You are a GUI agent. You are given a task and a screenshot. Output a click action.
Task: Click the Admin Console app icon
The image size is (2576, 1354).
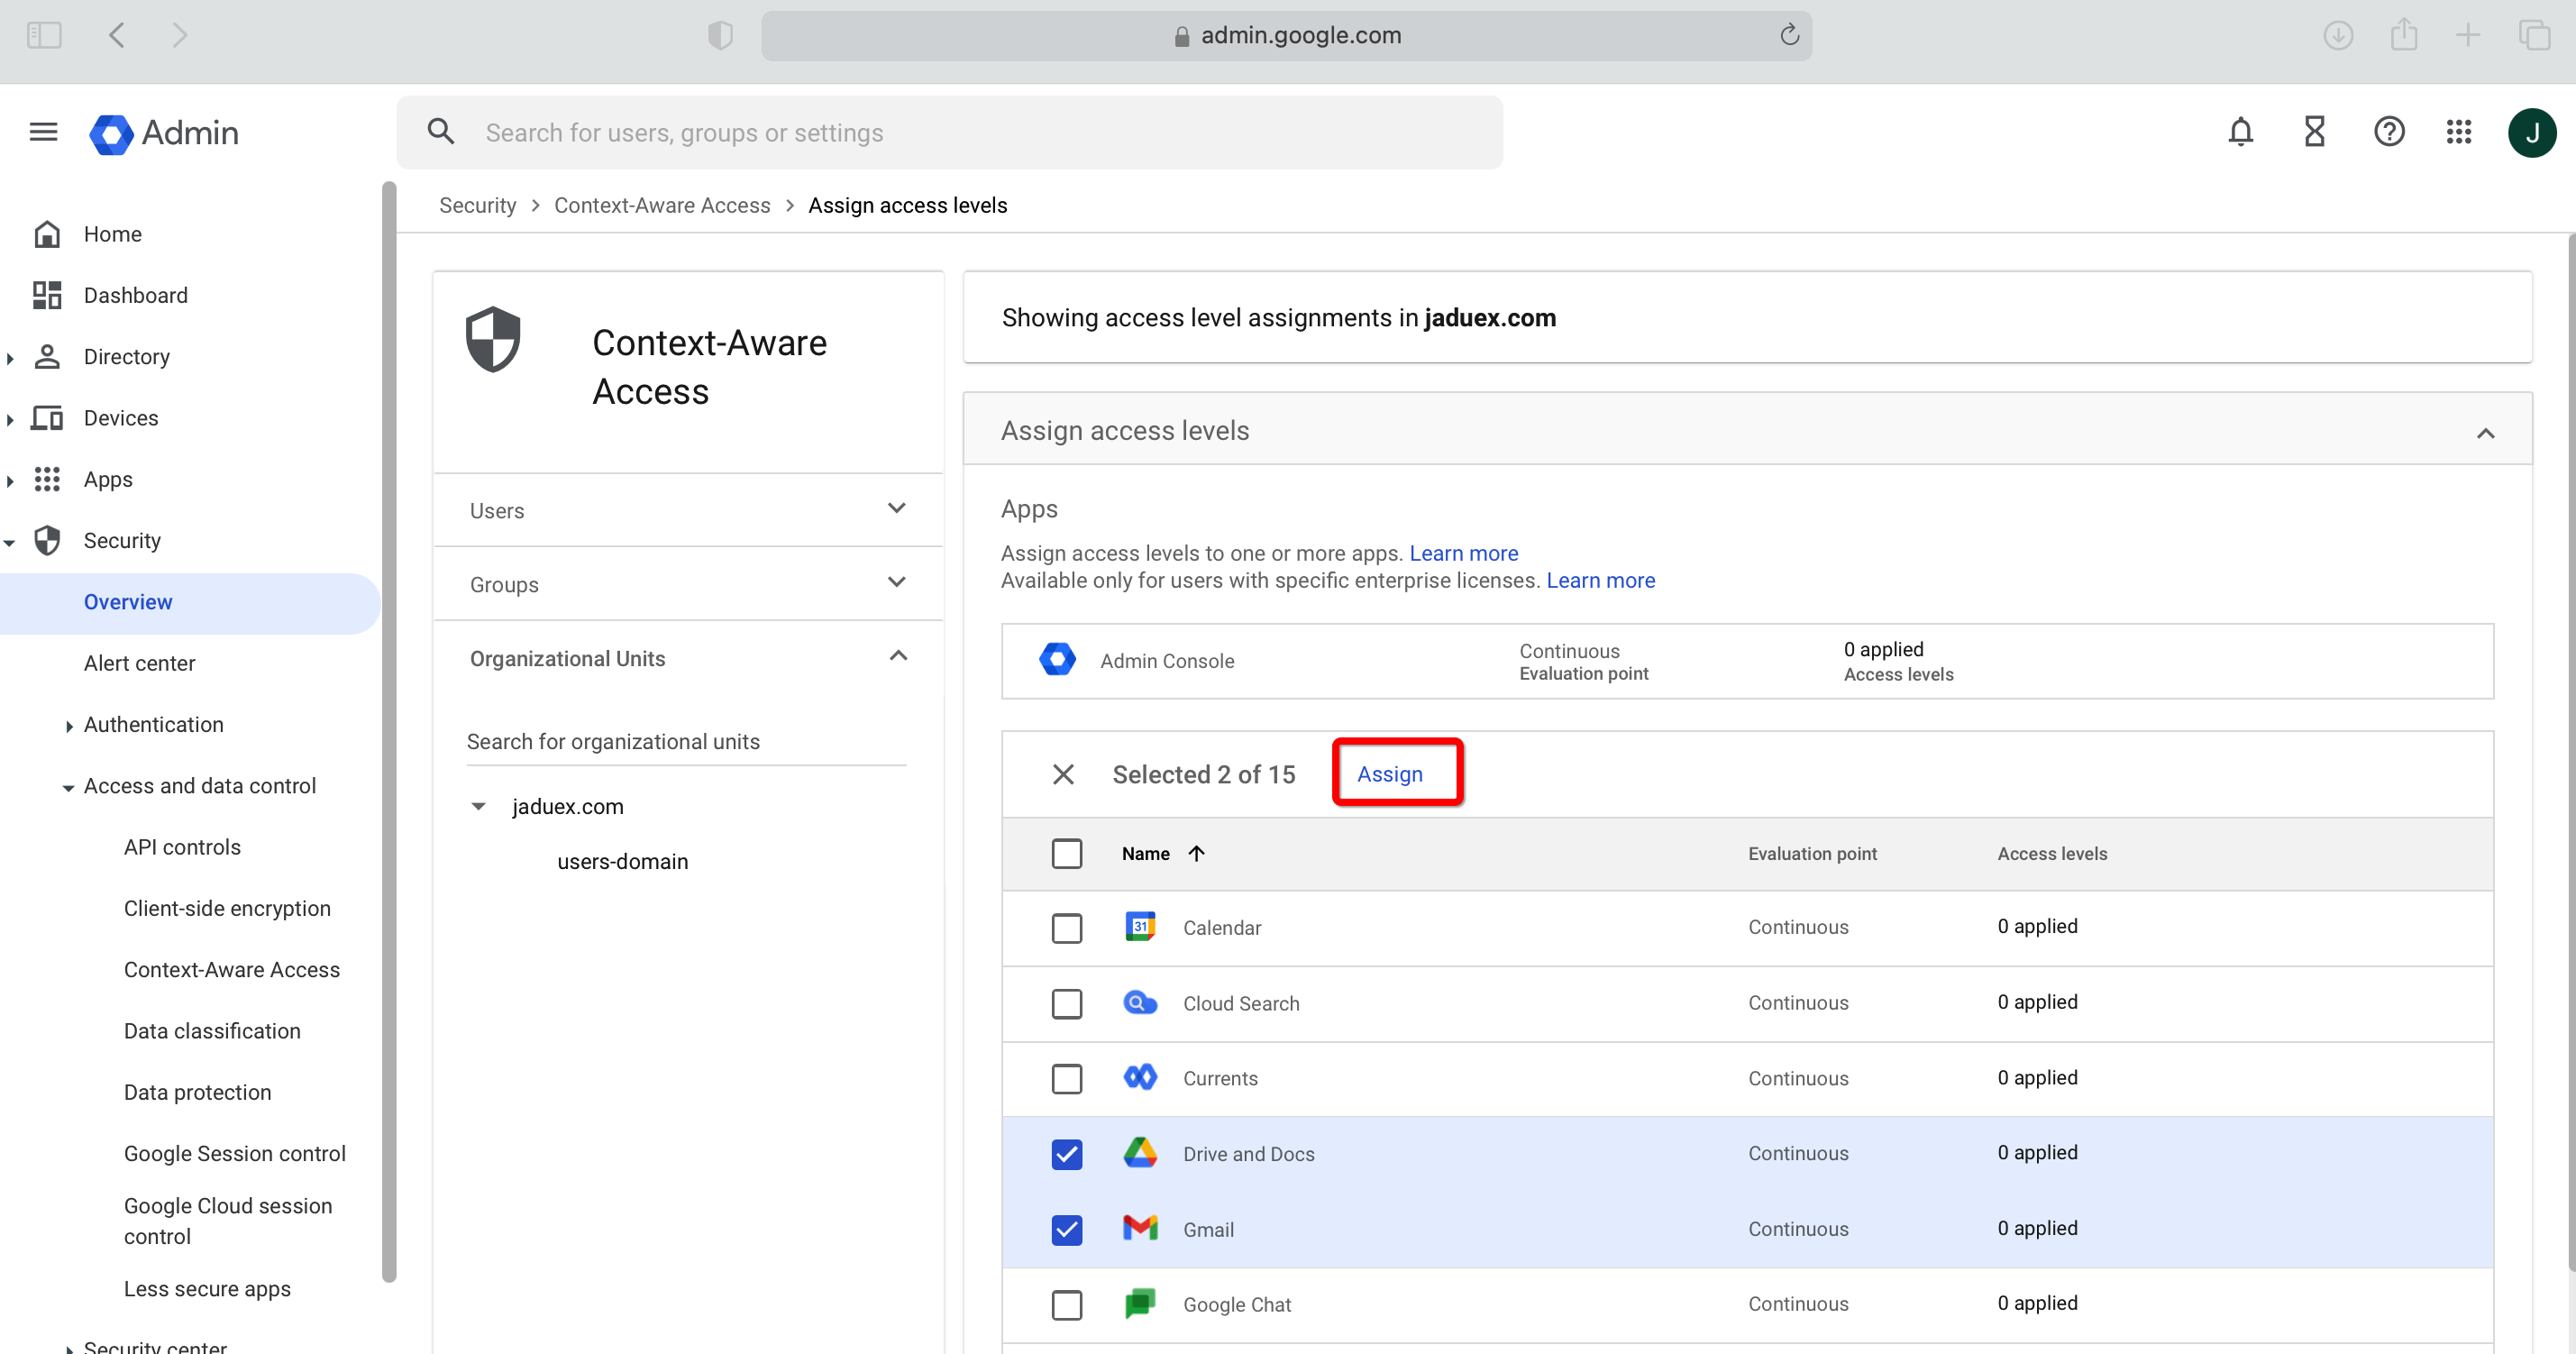[1057, 660]
